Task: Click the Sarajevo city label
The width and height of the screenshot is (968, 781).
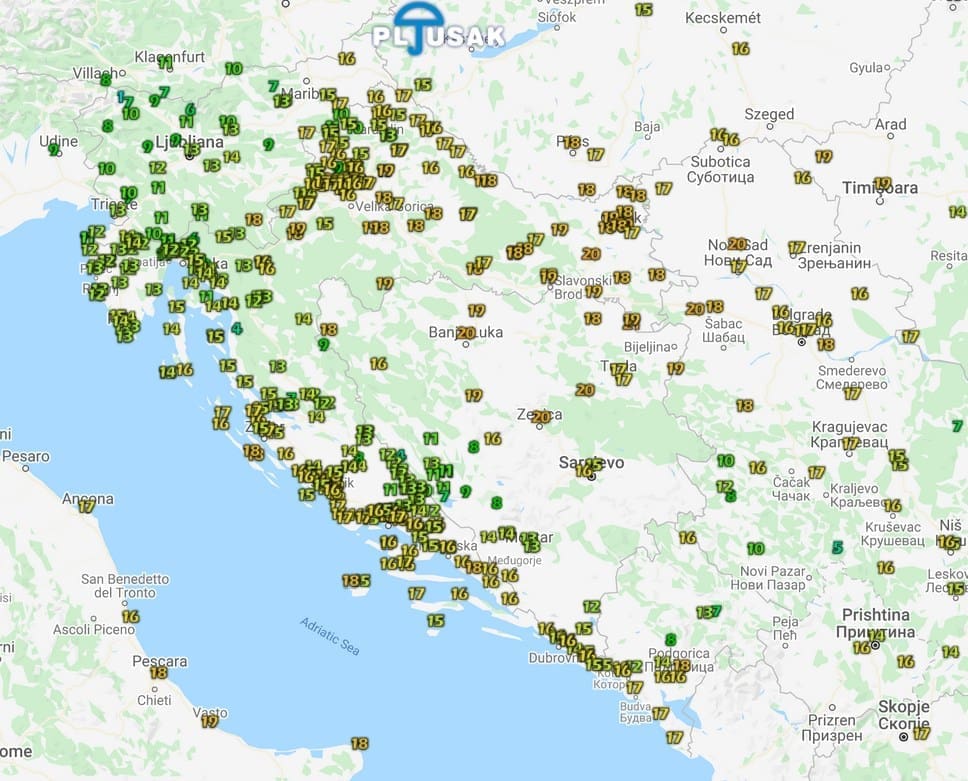Action: (590, 463)
